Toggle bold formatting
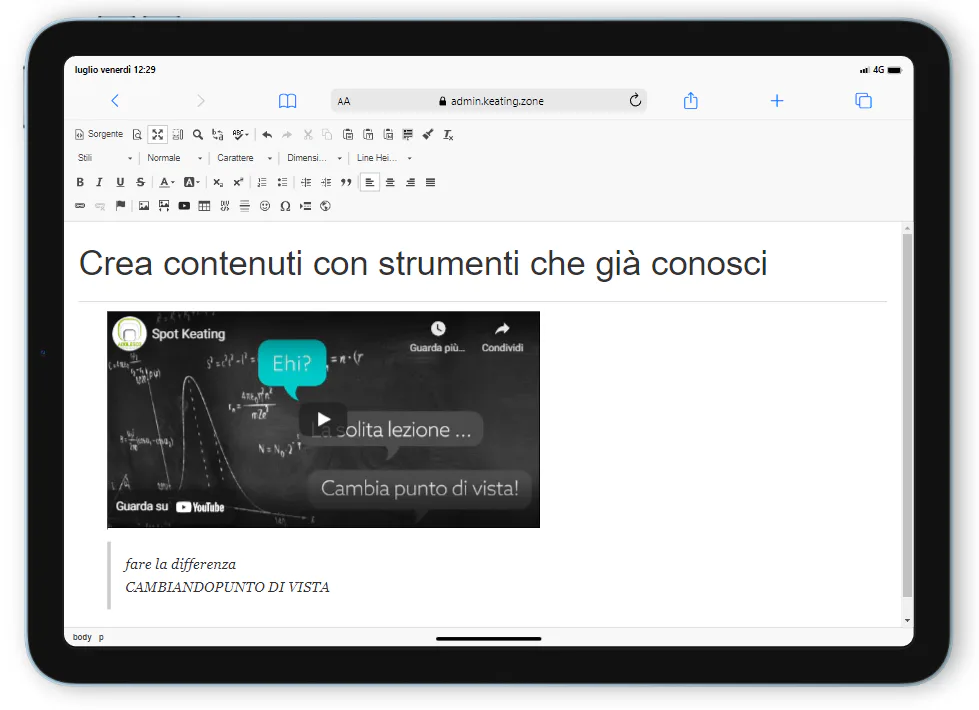Viewport: 979px width, 710px height. (x=80, y=182)
